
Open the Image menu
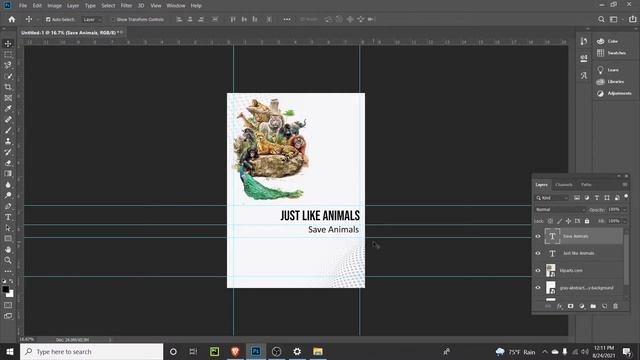[x=54, y=6]
